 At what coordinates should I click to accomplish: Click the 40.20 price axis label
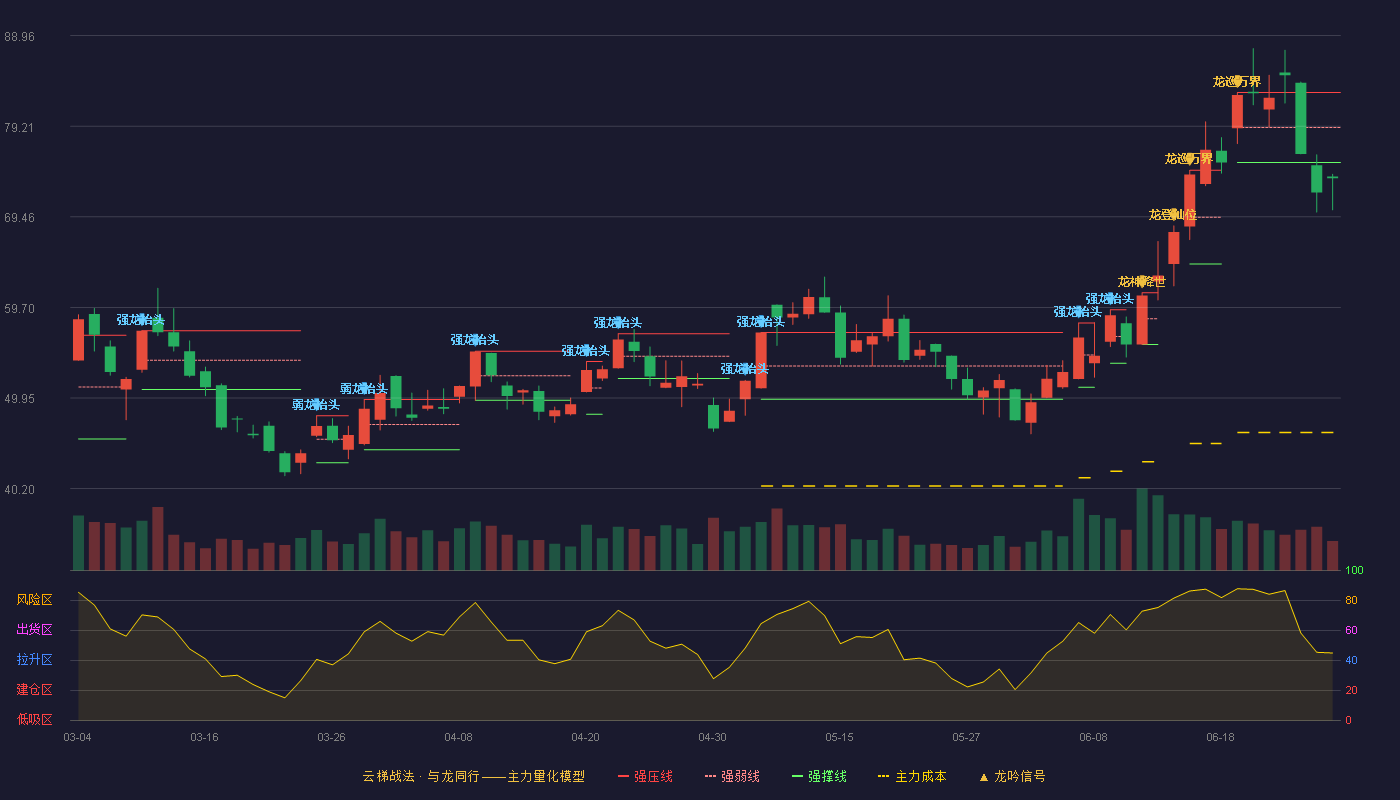(19, 489)
